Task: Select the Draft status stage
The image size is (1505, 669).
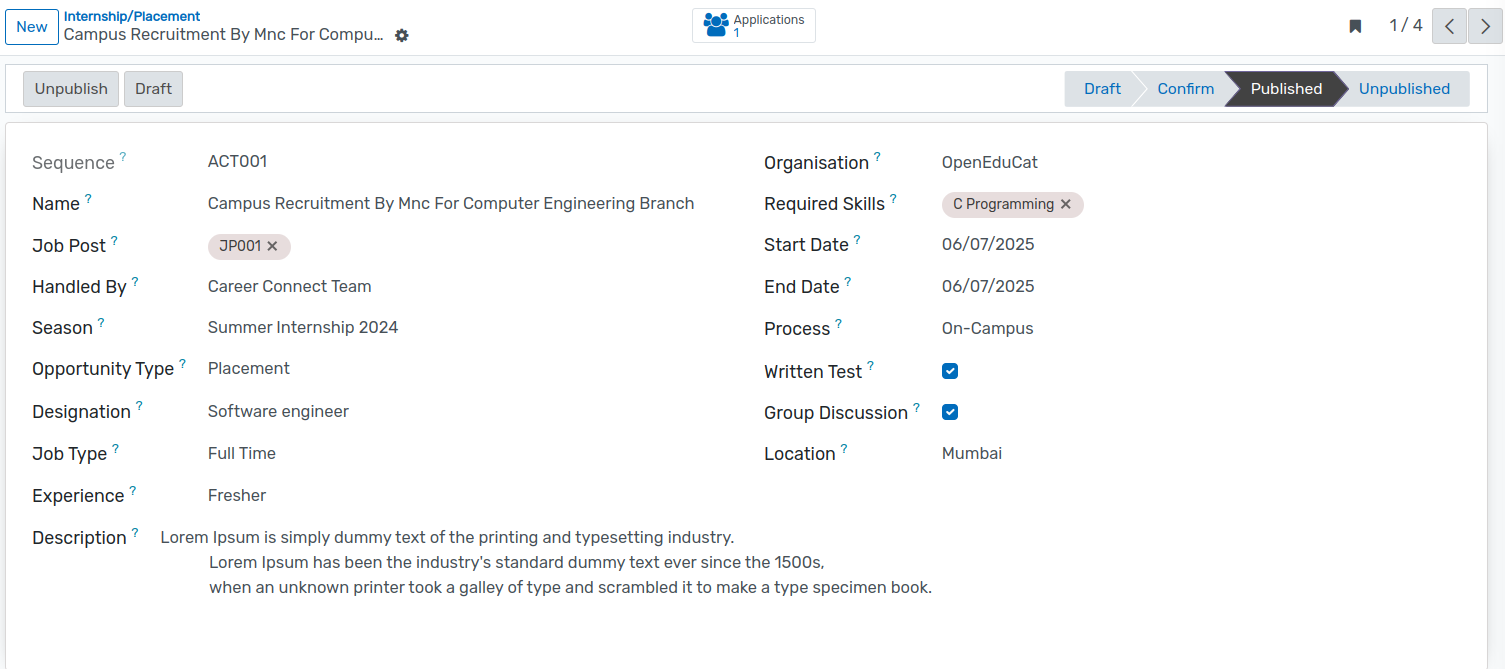Action: click(1102, 89)
